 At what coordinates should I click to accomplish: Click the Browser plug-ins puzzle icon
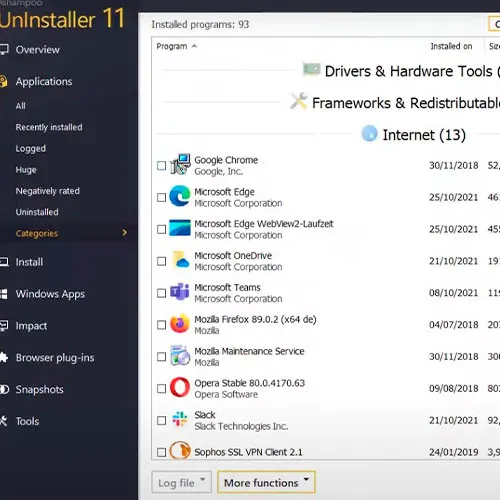tap(3, 357)
